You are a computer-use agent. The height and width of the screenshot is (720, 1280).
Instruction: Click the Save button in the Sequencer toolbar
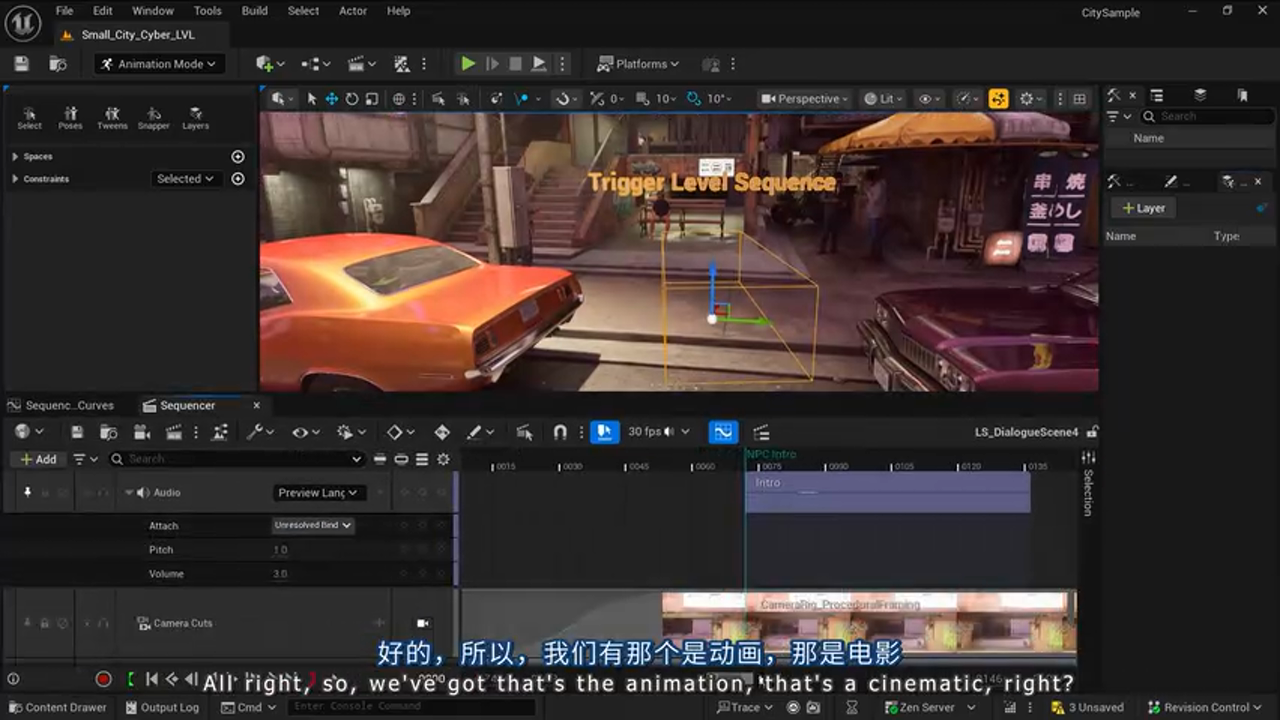click(77, 431)
